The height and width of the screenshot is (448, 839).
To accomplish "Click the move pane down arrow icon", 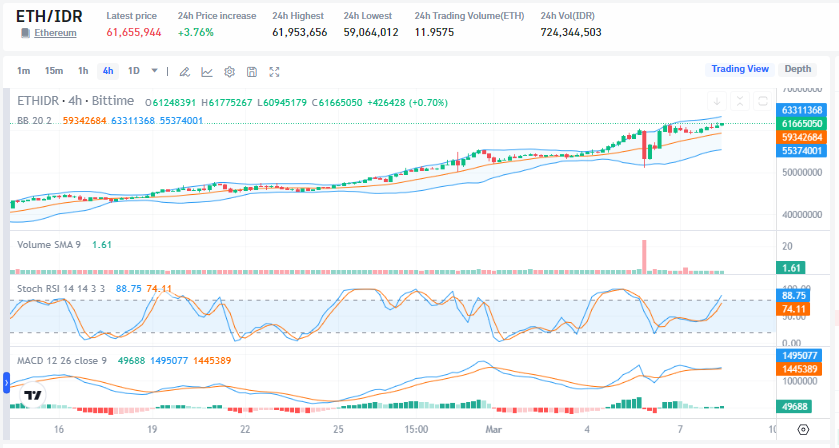I will coord(717,102).
